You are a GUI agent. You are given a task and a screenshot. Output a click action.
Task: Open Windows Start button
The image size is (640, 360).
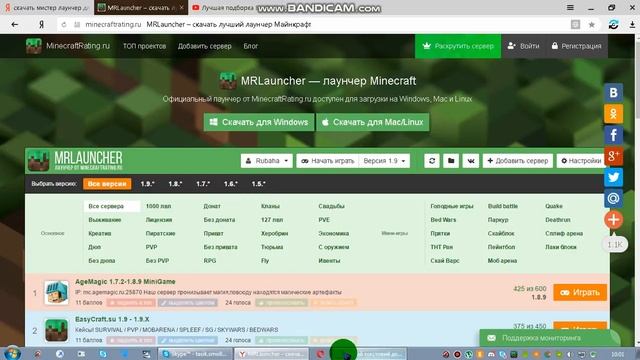pos(12,353)
